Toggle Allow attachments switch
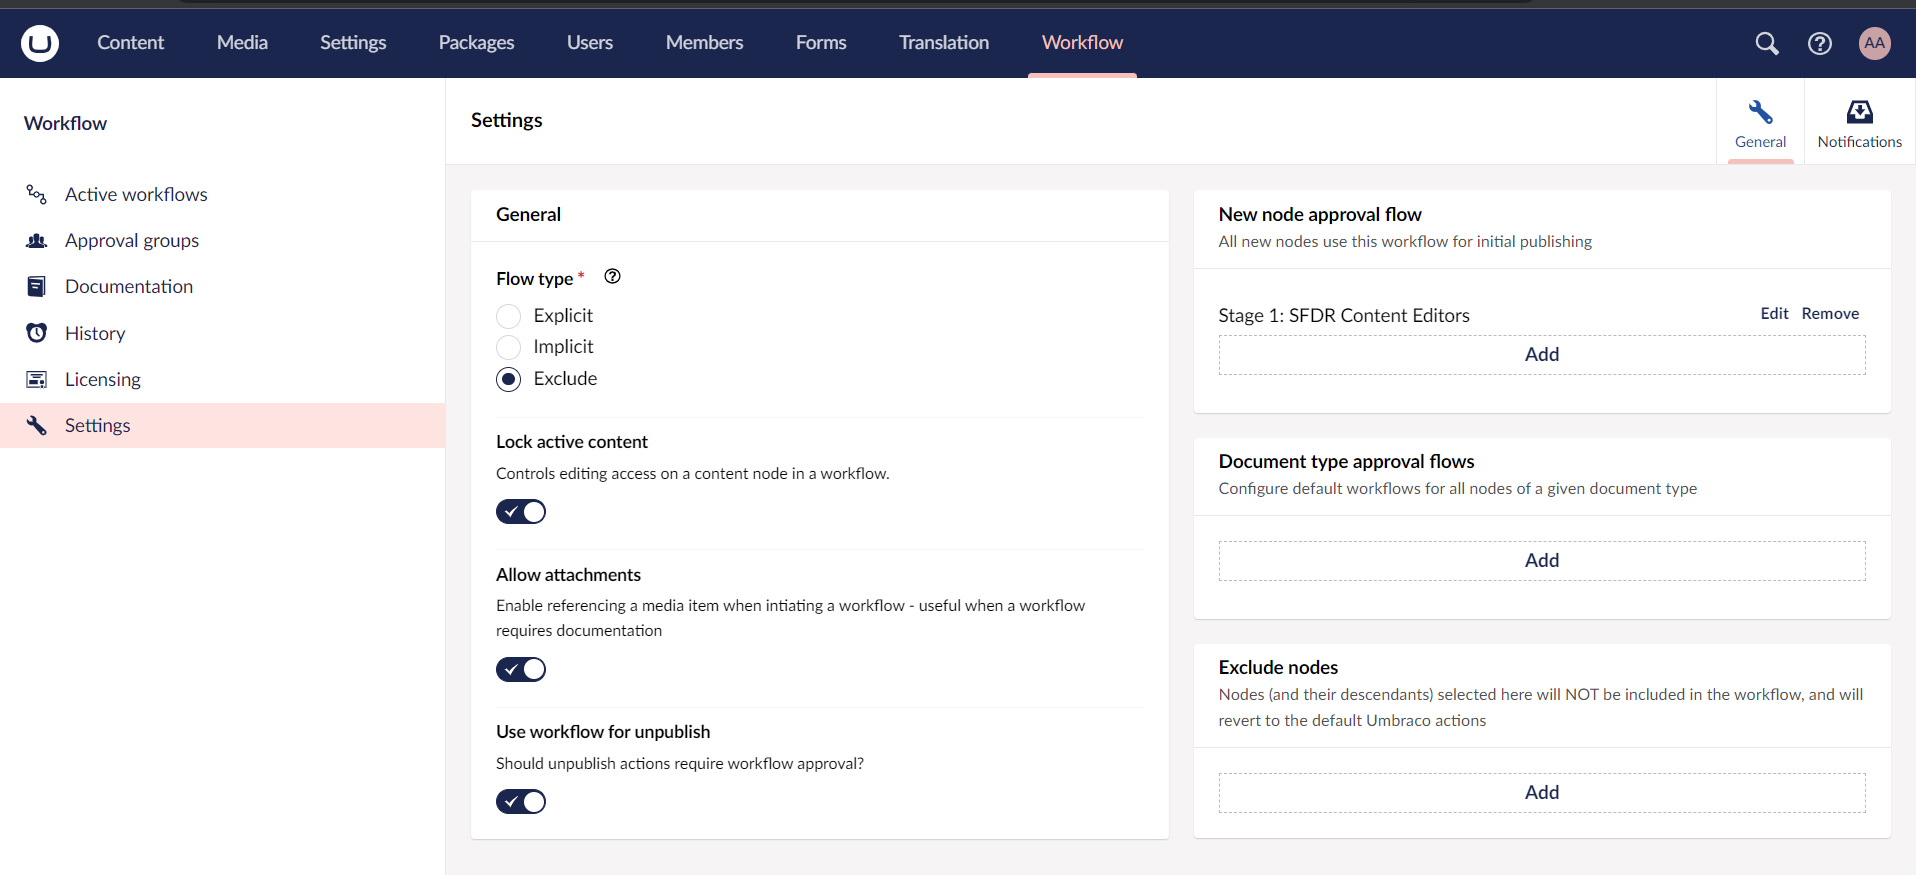 [x=521, y=670]
